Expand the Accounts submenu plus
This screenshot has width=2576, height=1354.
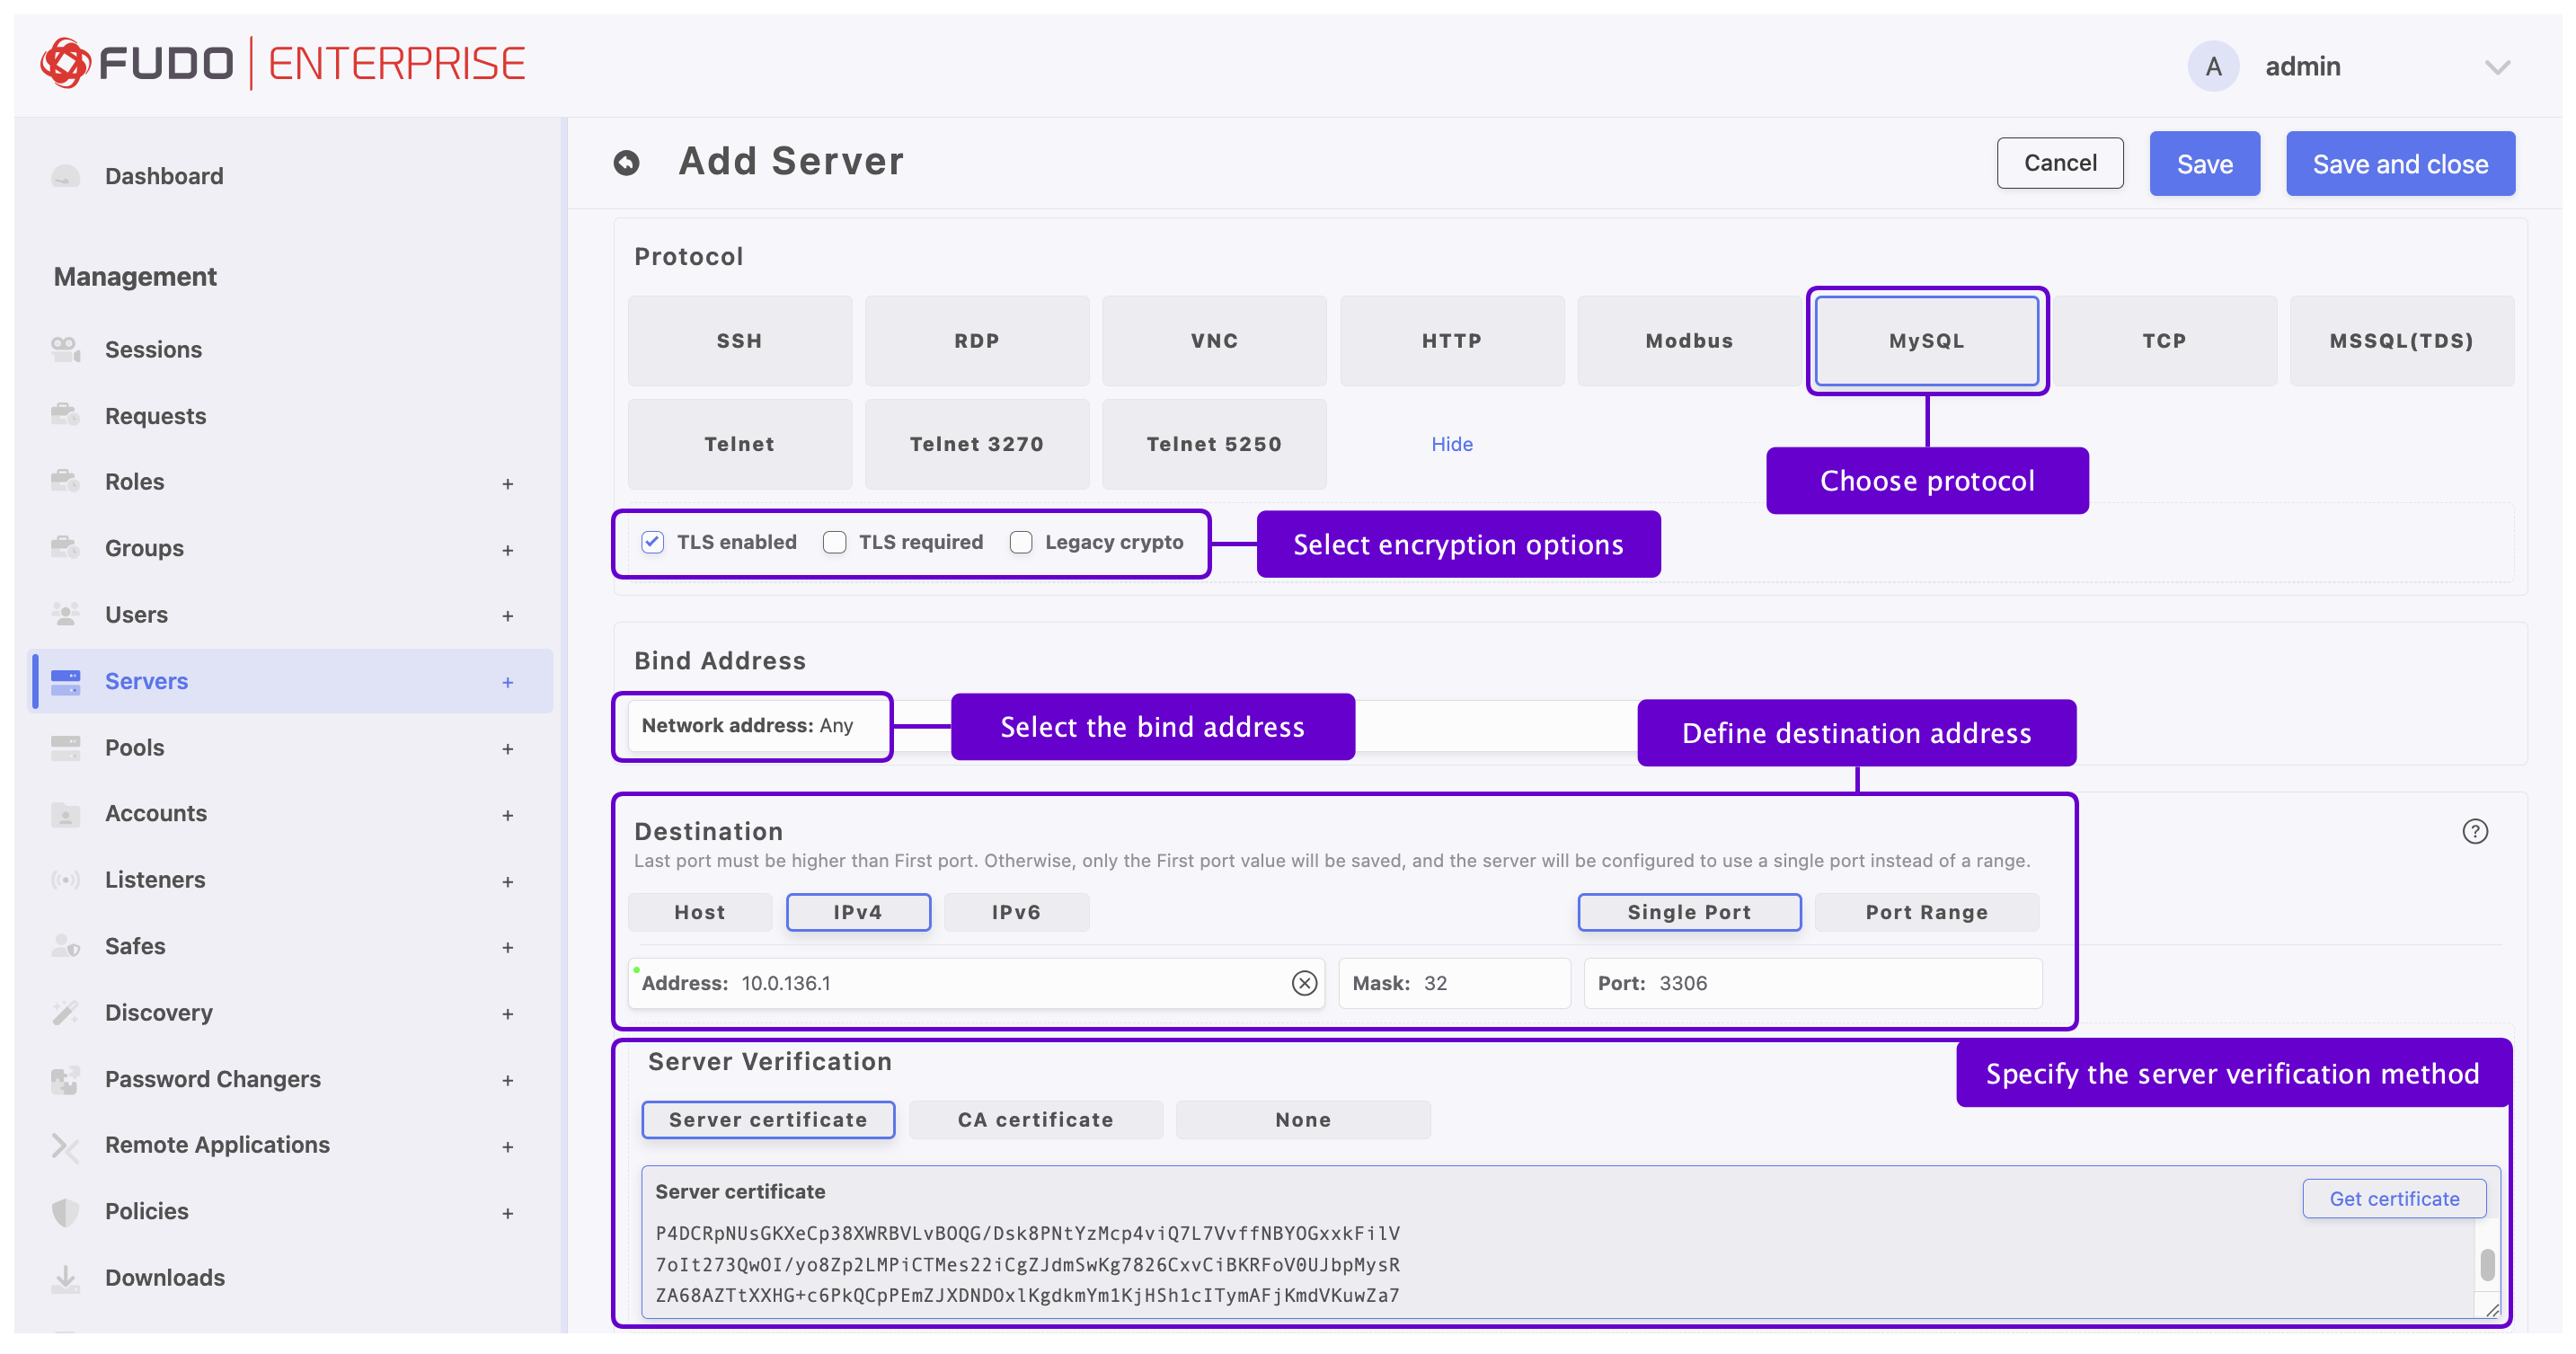pos(508,814)
